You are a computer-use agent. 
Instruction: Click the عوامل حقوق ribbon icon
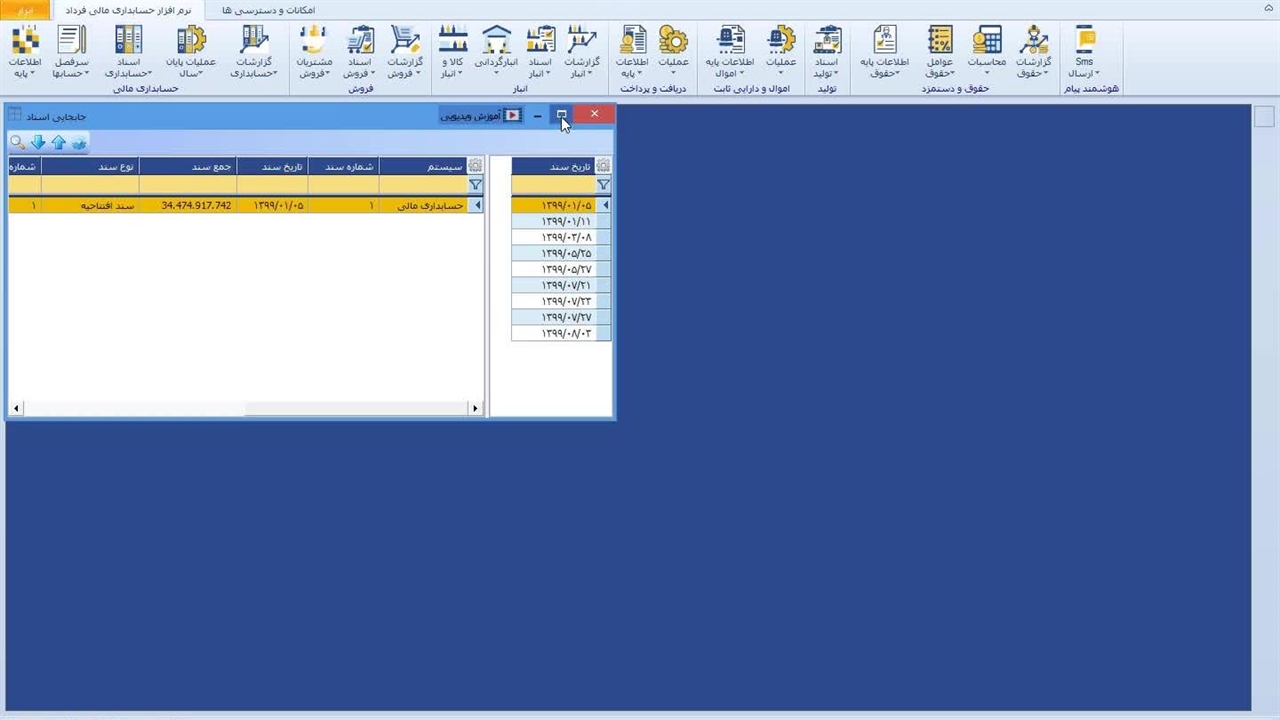click(939, 52)
